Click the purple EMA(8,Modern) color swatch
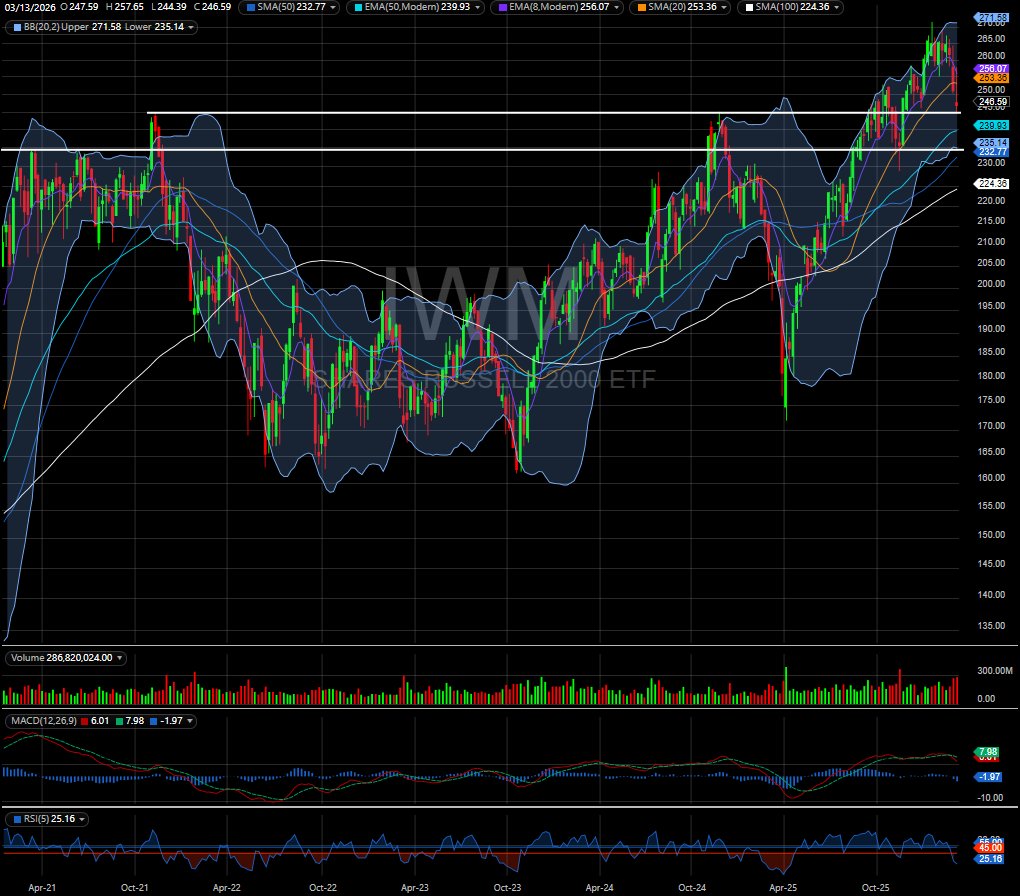1020x896 pixels. (502, 7)
